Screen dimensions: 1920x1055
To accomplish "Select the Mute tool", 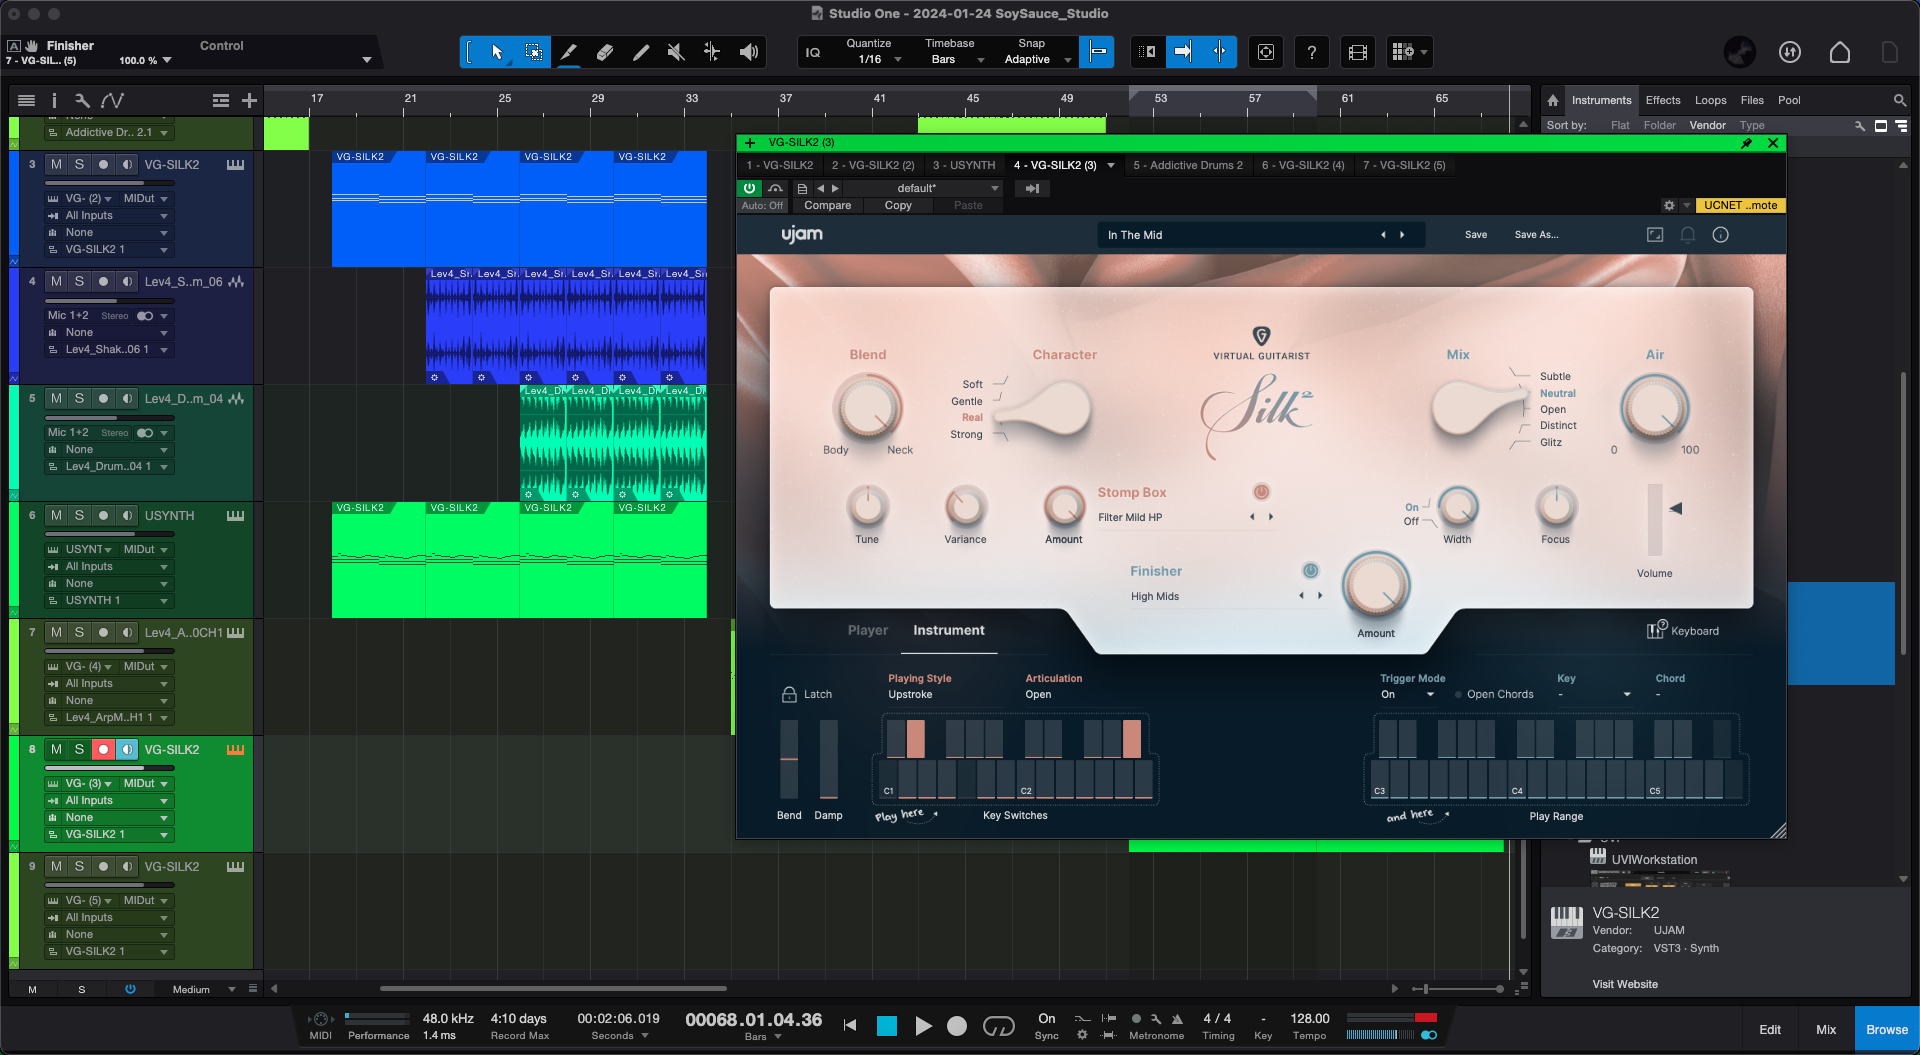I will (676, 52).
